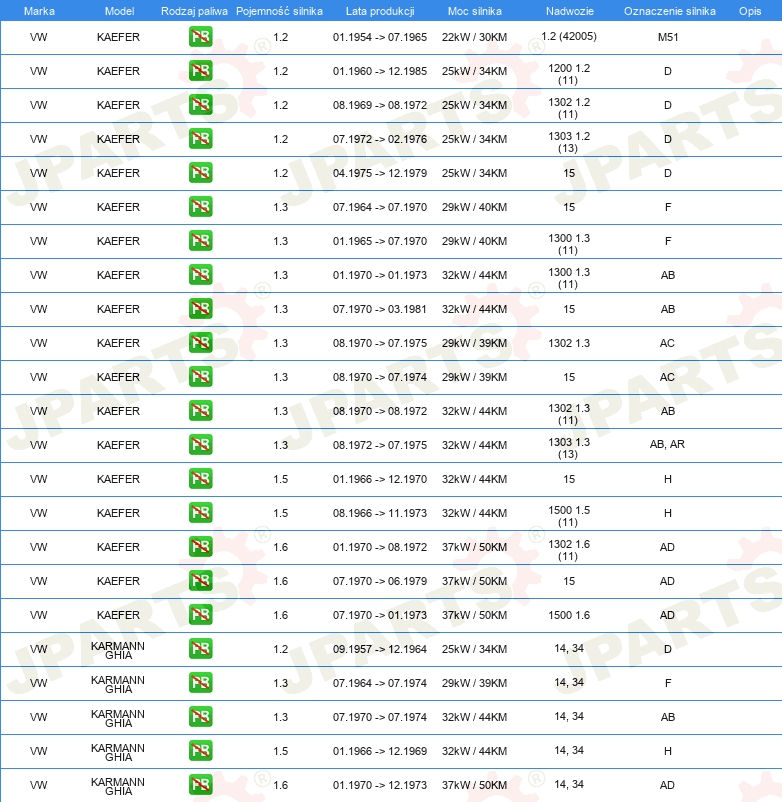Image resolution: width=782 pixels, height=802 pixels.
Task: Click the Model column header
Action: click(119, 11)
